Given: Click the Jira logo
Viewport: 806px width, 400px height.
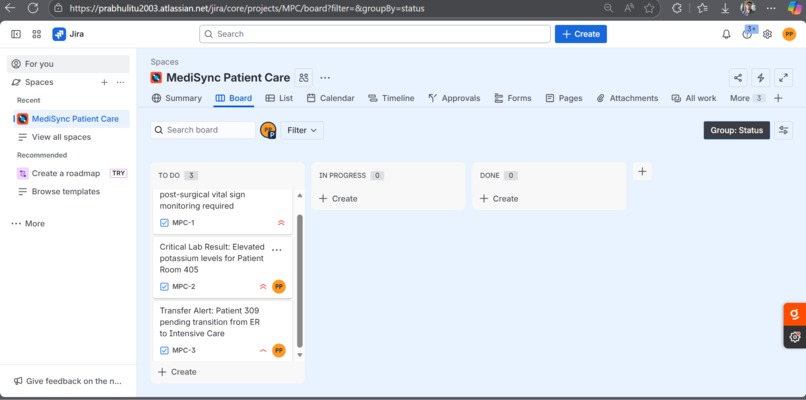Looking at the screenshot, I should (x=68, y=34).
